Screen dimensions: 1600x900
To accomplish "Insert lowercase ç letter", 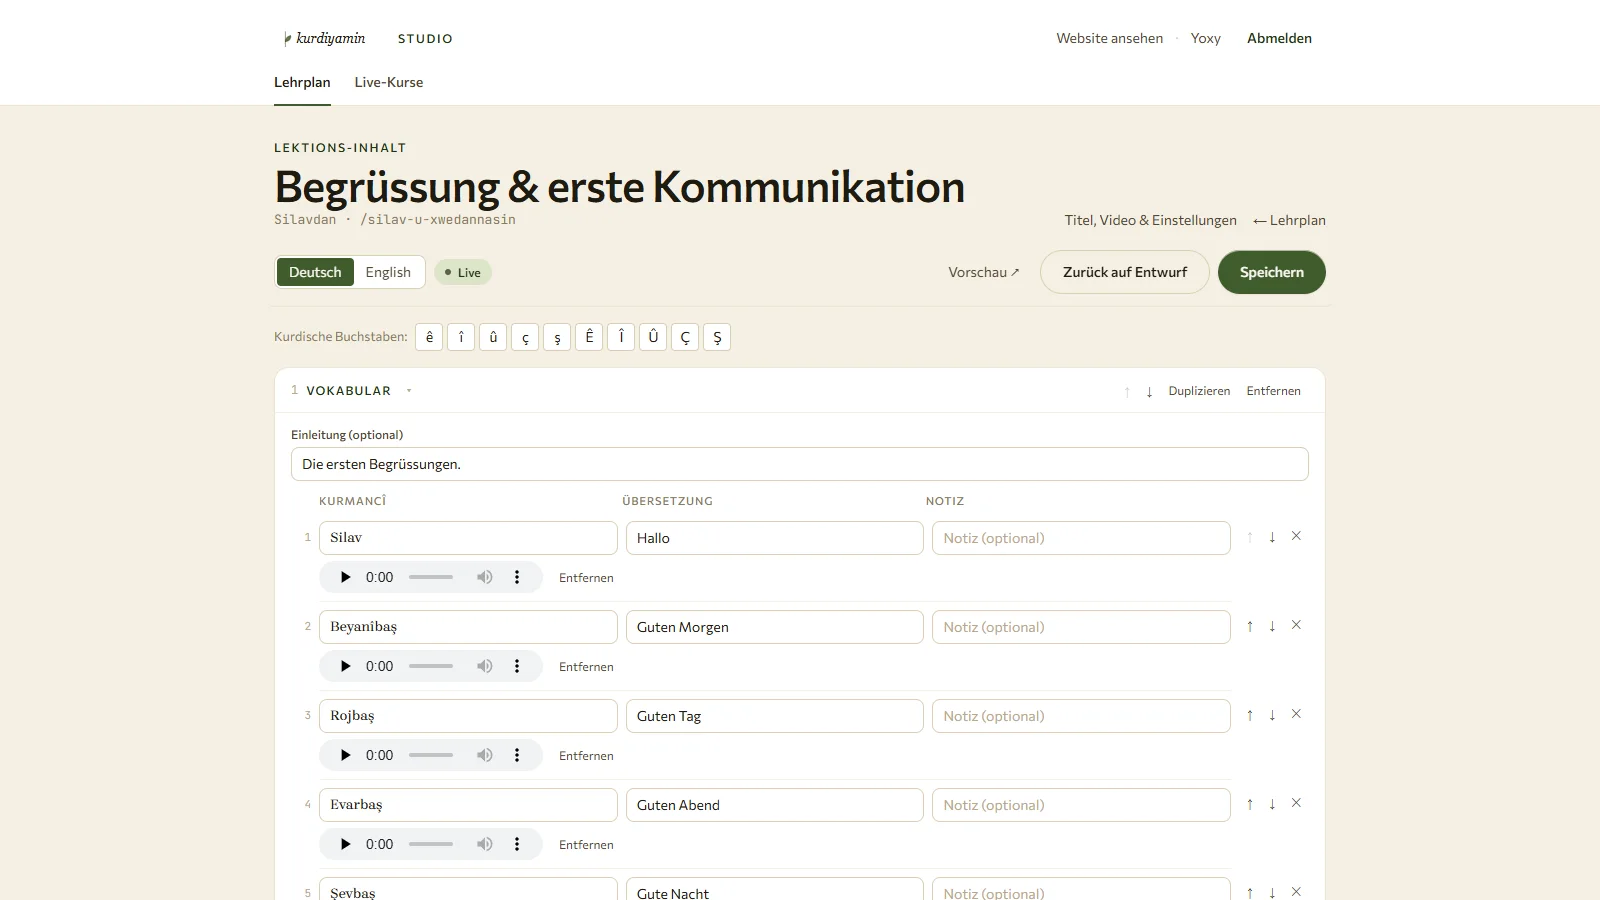I will (x=525, y=337).
